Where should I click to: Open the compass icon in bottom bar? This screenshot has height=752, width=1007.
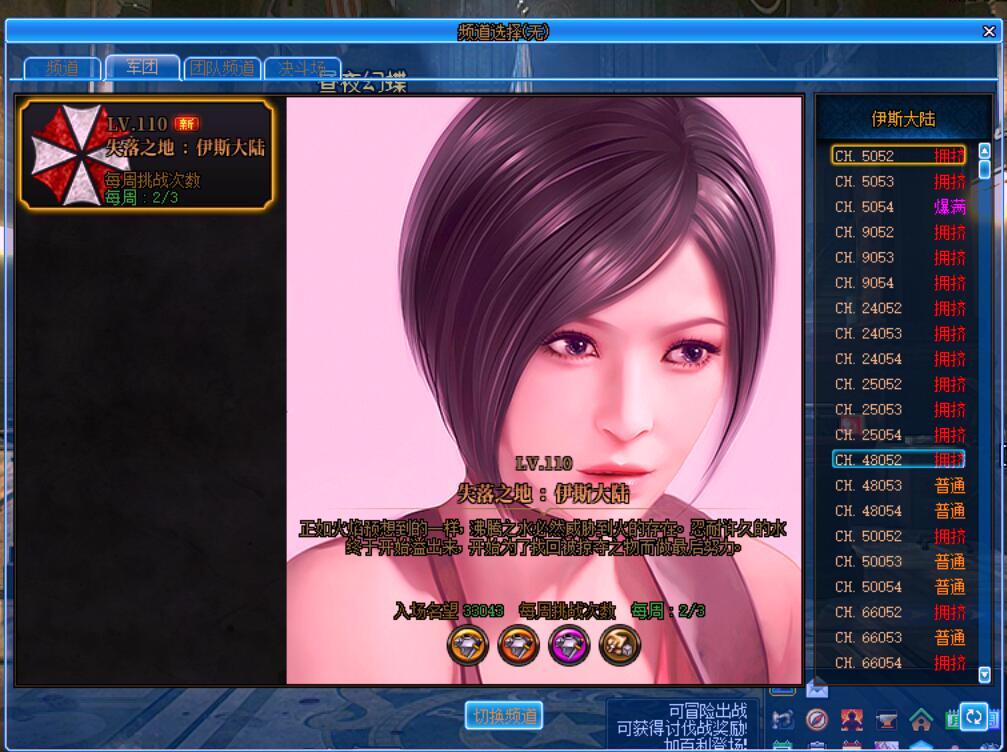click(817, 719)
